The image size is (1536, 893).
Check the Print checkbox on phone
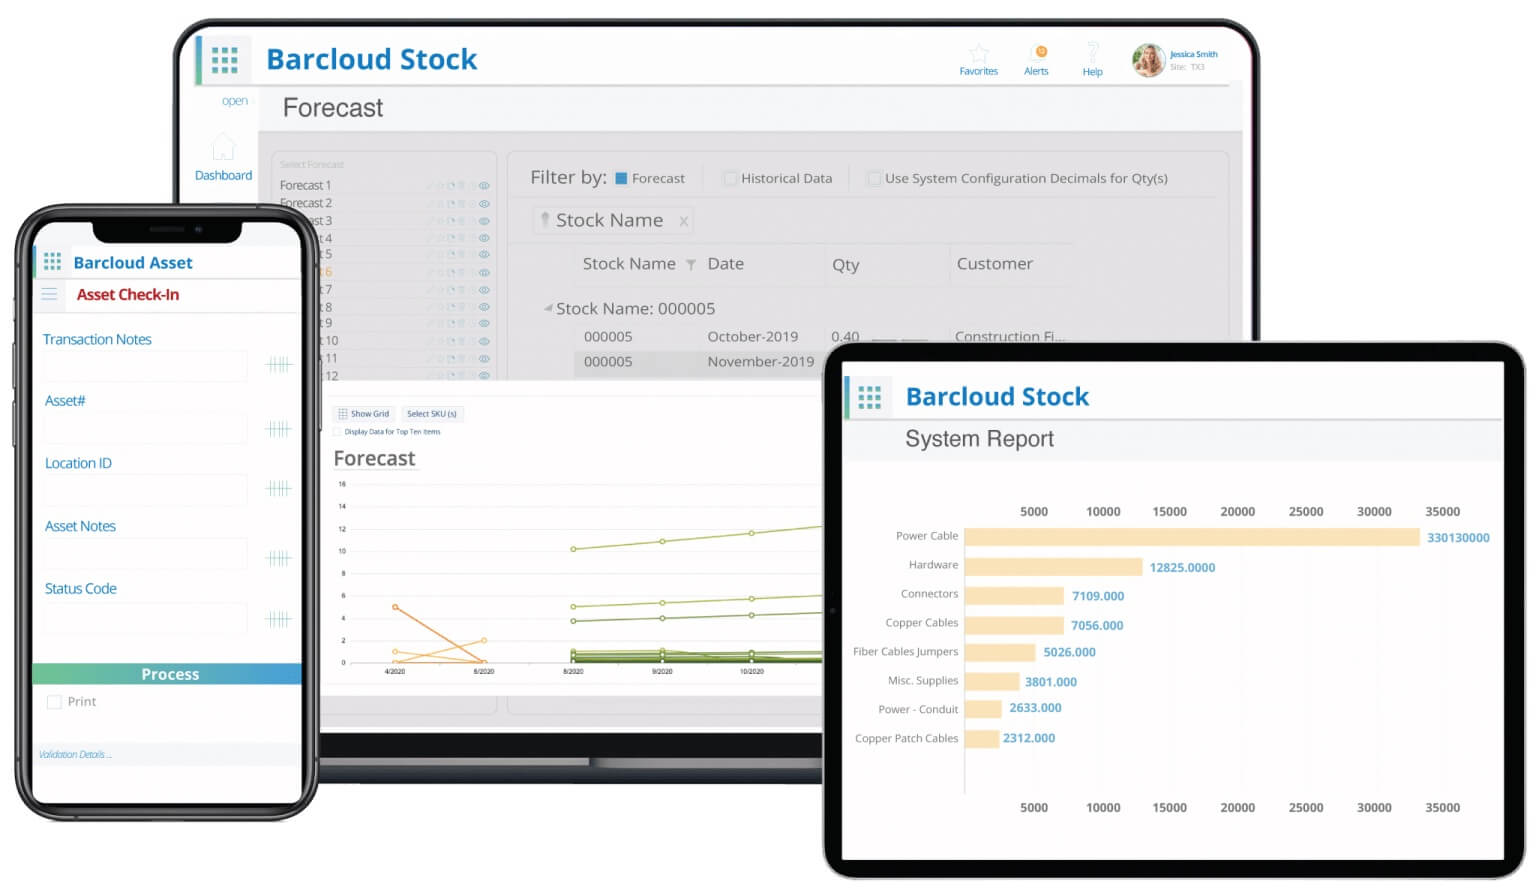(54, 702)
